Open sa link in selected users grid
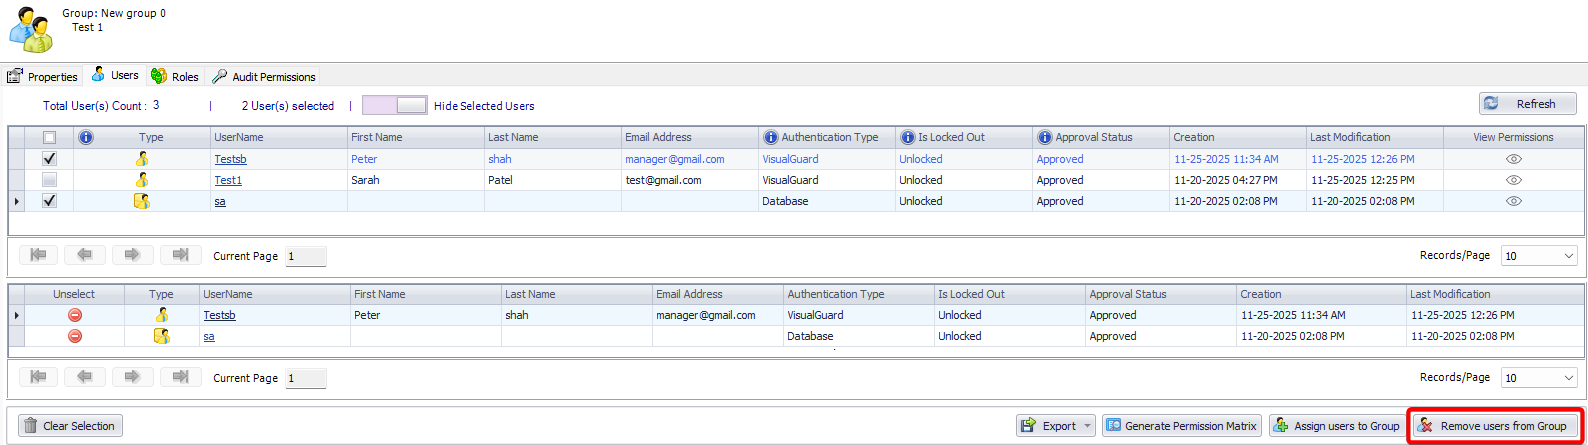The image size is (1588, 445). point(209,336)
